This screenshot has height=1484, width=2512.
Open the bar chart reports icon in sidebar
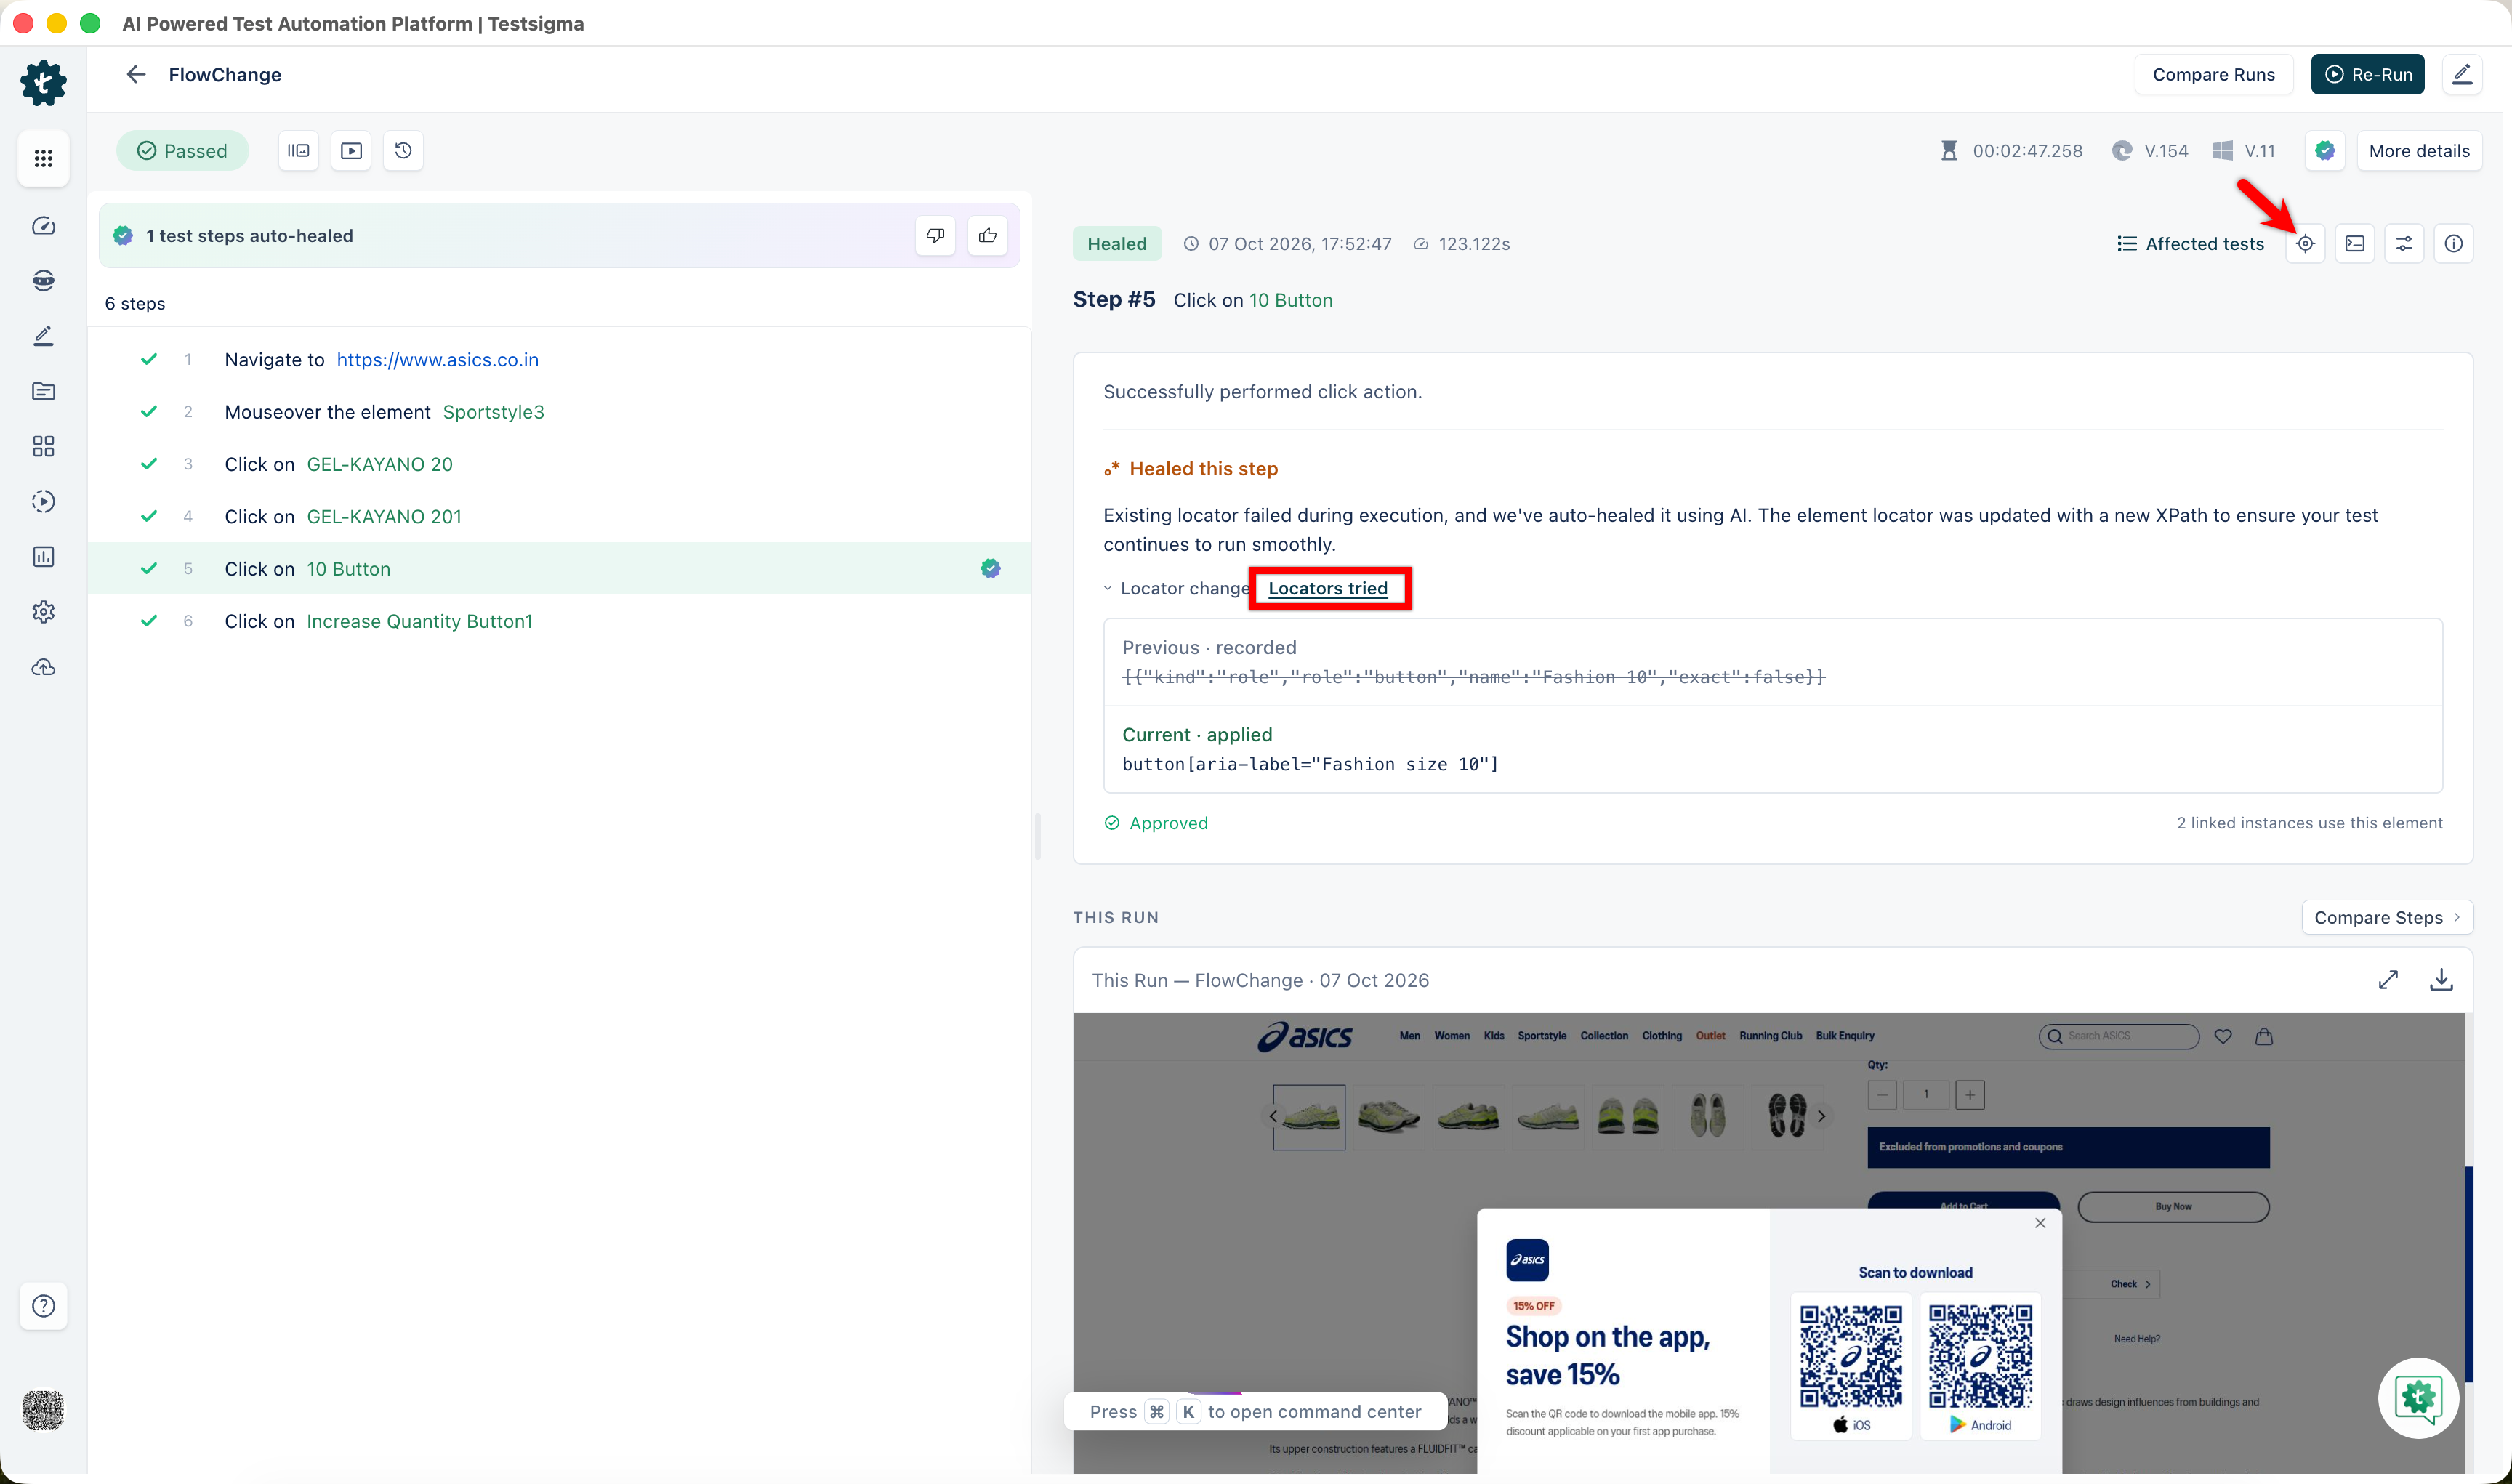pos(43,556)
